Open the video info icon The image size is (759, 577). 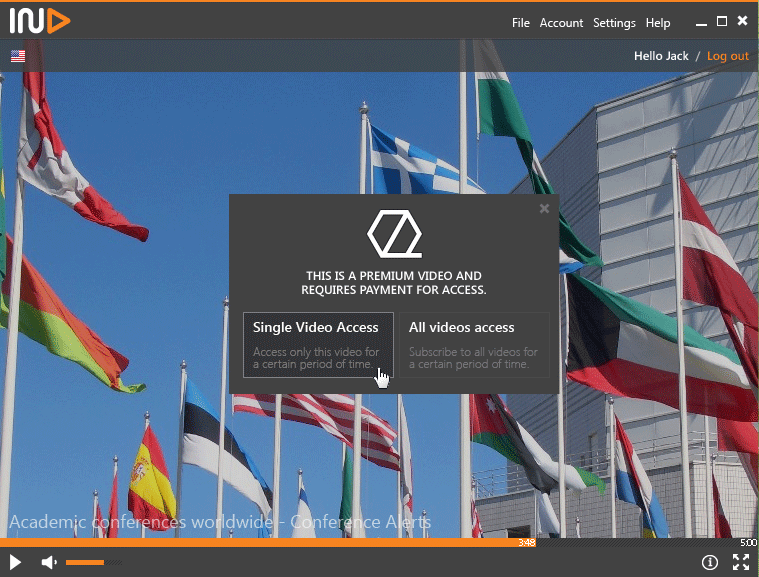coord(710,563)
